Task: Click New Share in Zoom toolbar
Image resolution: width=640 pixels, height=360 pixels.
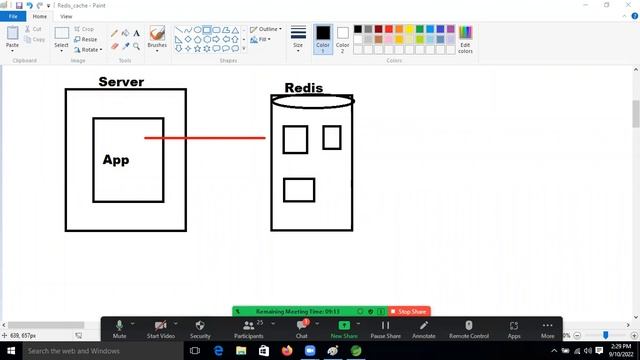Action: click(344, 329)
